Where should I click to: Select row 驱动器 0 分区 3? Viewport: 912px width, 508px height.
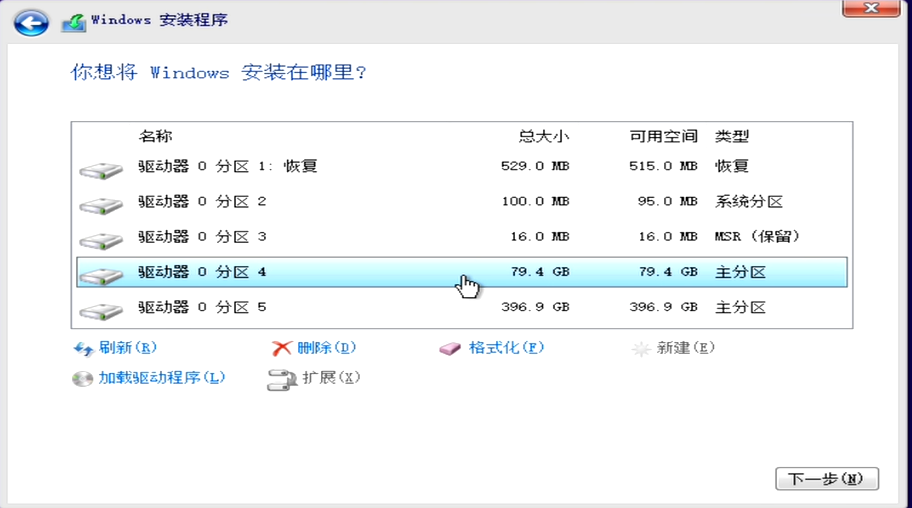coord(462,237)
